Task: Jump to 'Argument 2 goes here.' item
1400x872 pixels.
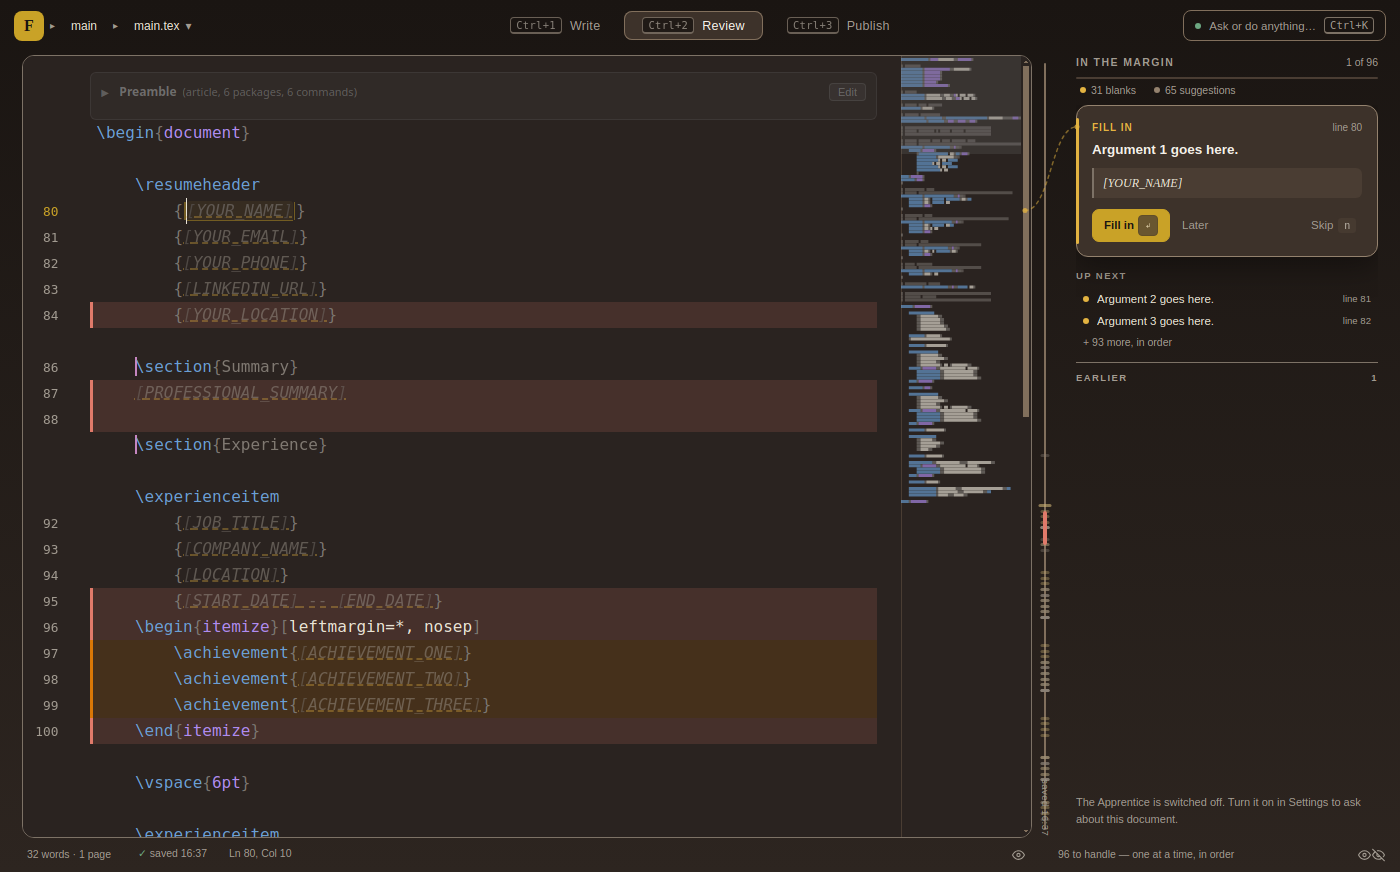Action: (1227, 299)
